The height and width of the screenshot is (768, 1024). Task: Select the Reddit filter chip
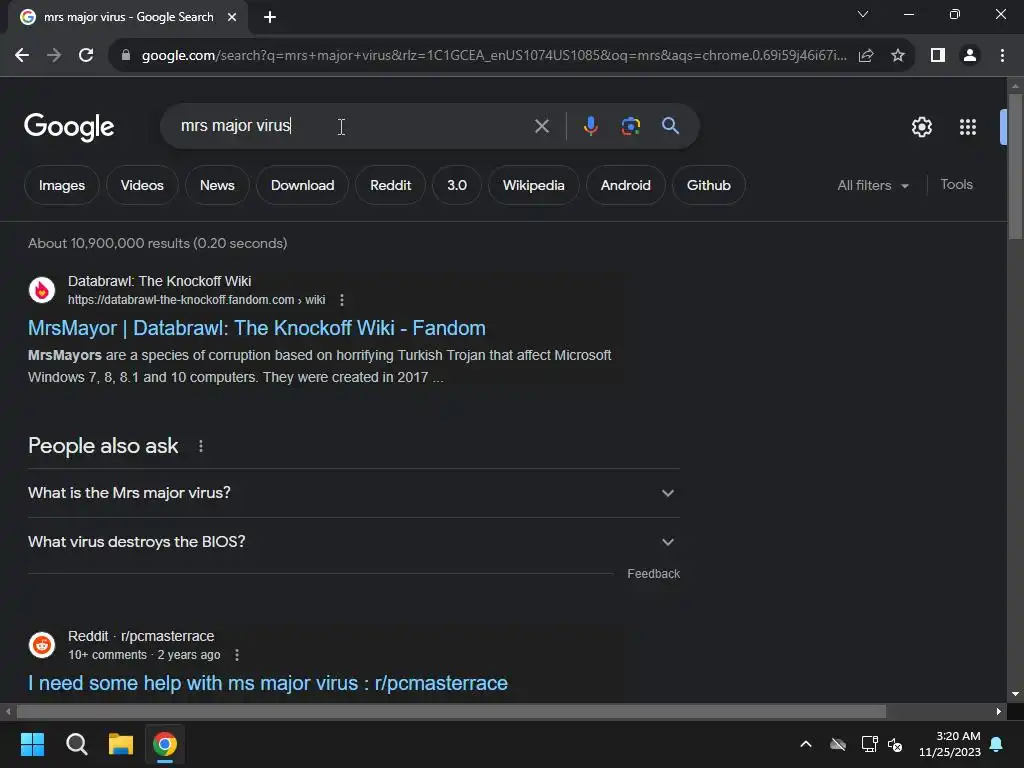(391, 185)
